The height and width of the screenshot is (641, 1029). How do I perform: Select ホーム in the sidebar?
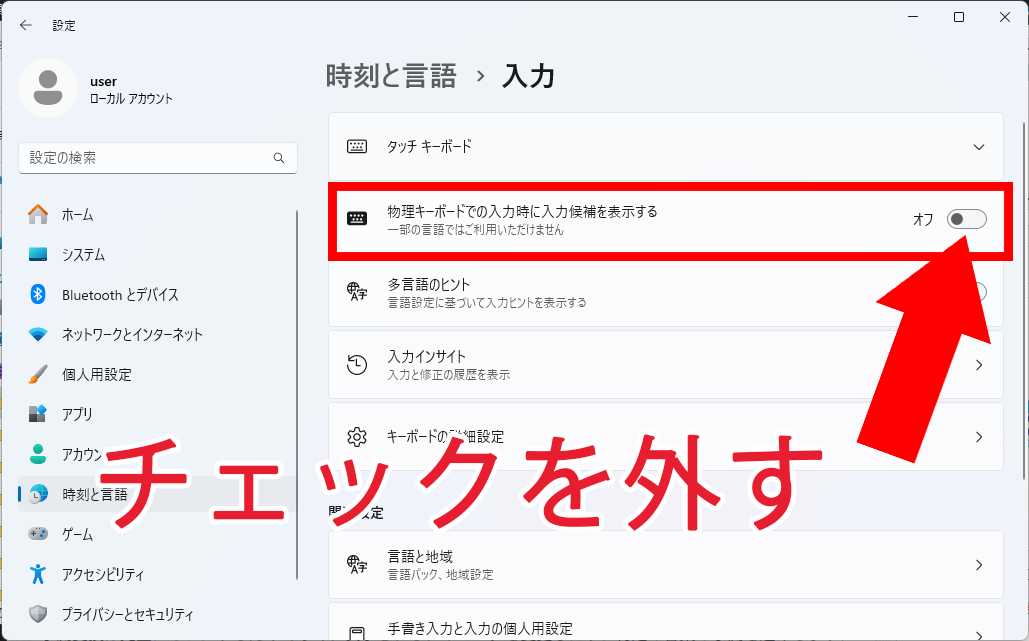(x=77, y=214)
